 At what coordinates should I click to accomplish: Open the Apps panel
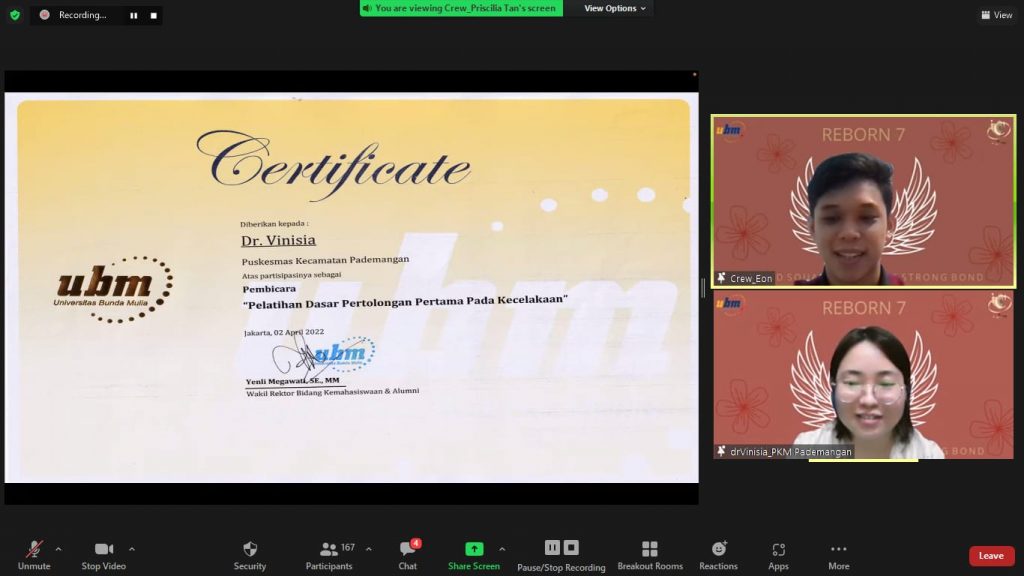tap(778, 556)
